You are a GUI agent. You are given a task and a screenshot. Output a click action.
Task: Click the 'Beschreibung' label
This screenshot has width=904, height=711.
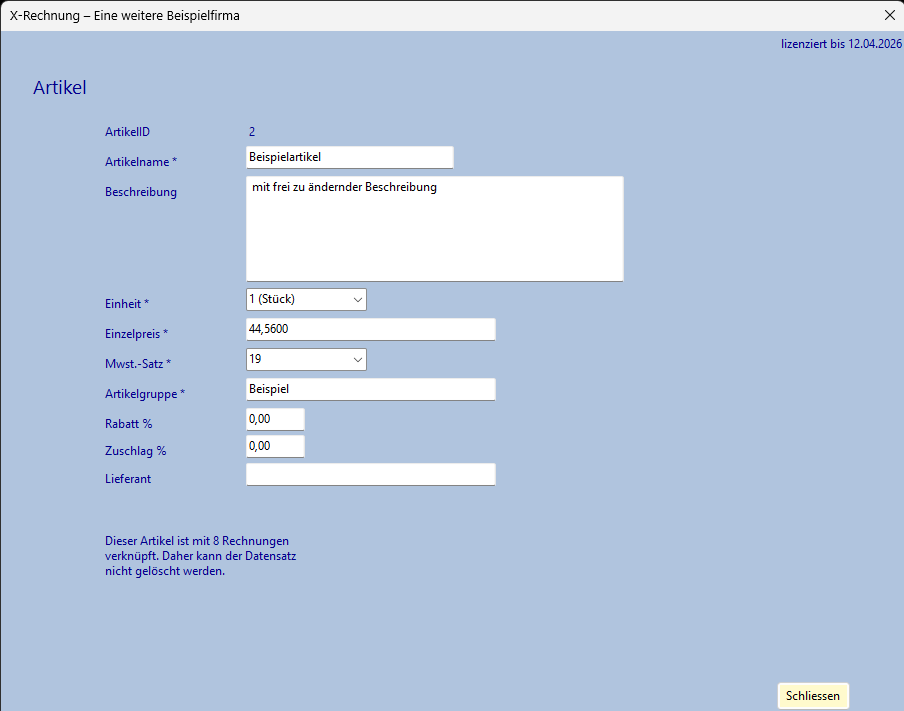(x=141, y=192)
